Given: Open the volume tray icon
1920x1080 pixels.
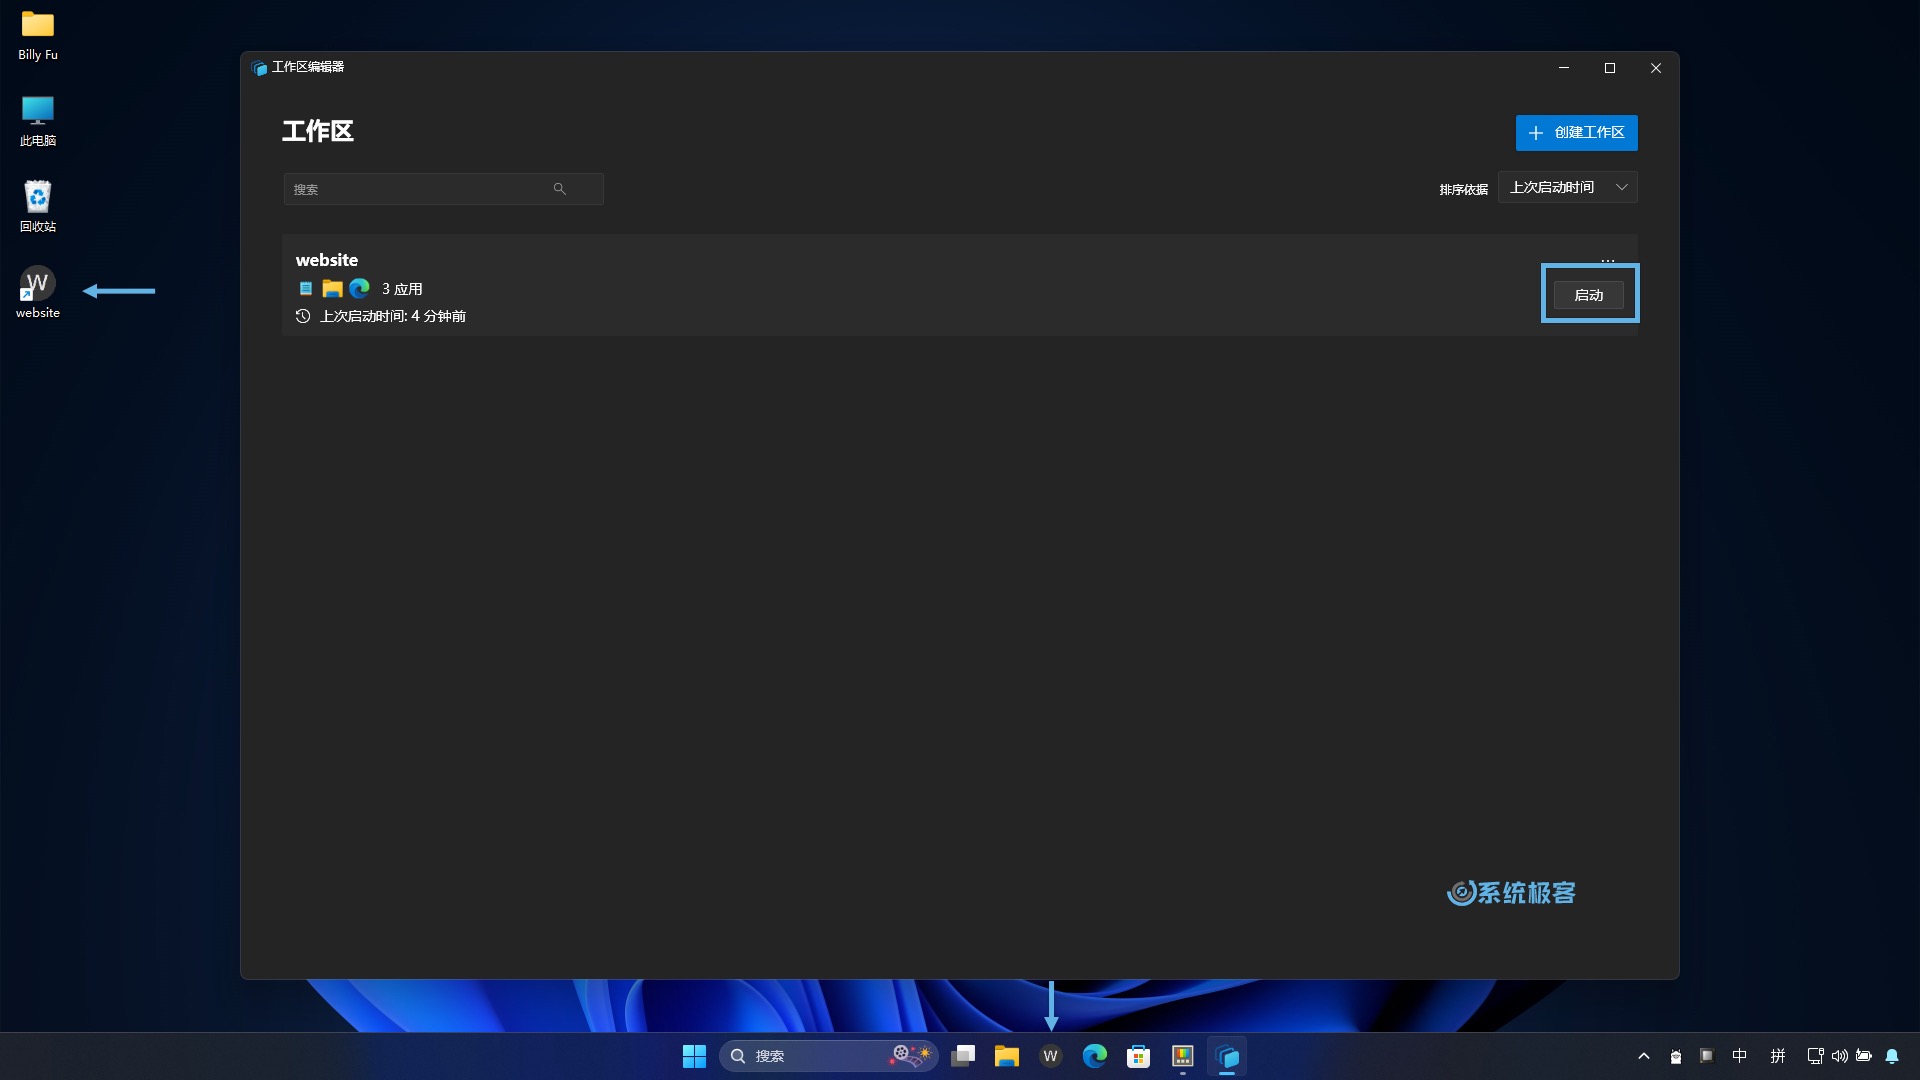Looking at the screenshot, I should click(1840, 1056).
